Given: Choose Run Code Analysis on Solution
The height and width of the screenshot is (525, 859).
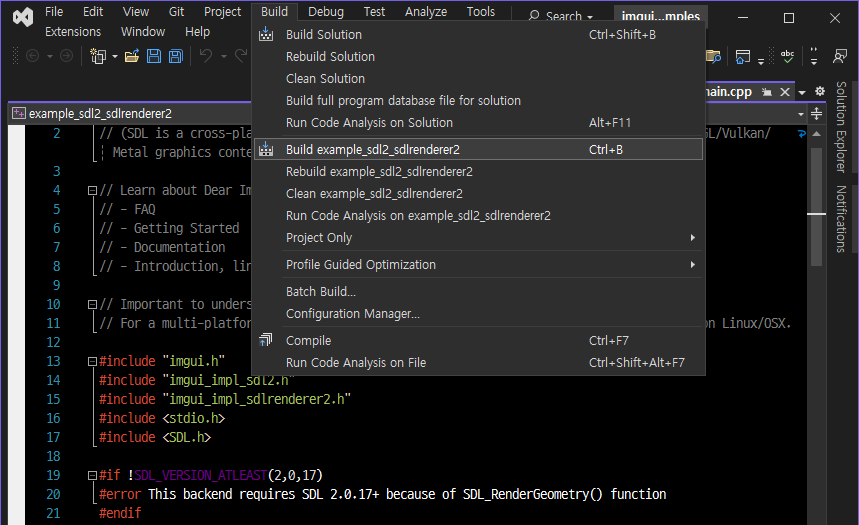Looking at the screenshot, I should 478,122.
